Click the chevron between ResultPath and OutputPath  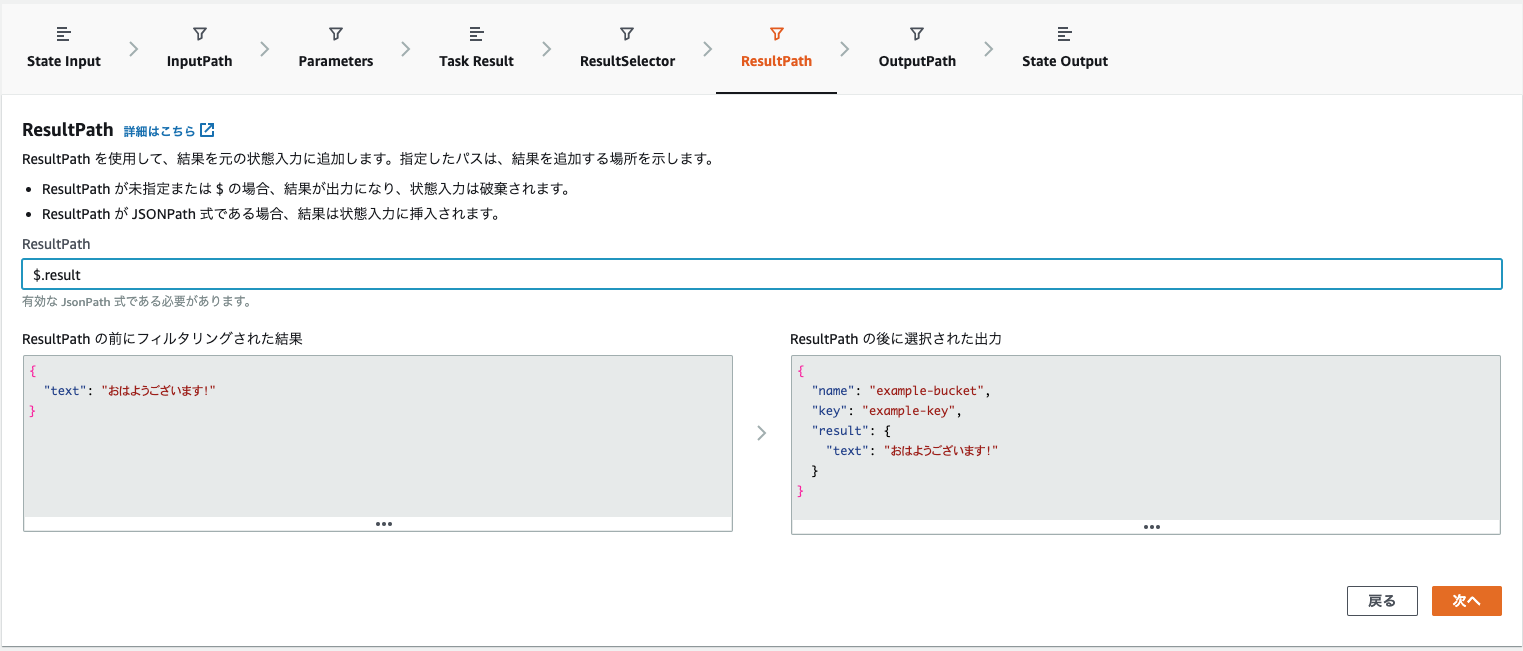(x=846, y=47)
